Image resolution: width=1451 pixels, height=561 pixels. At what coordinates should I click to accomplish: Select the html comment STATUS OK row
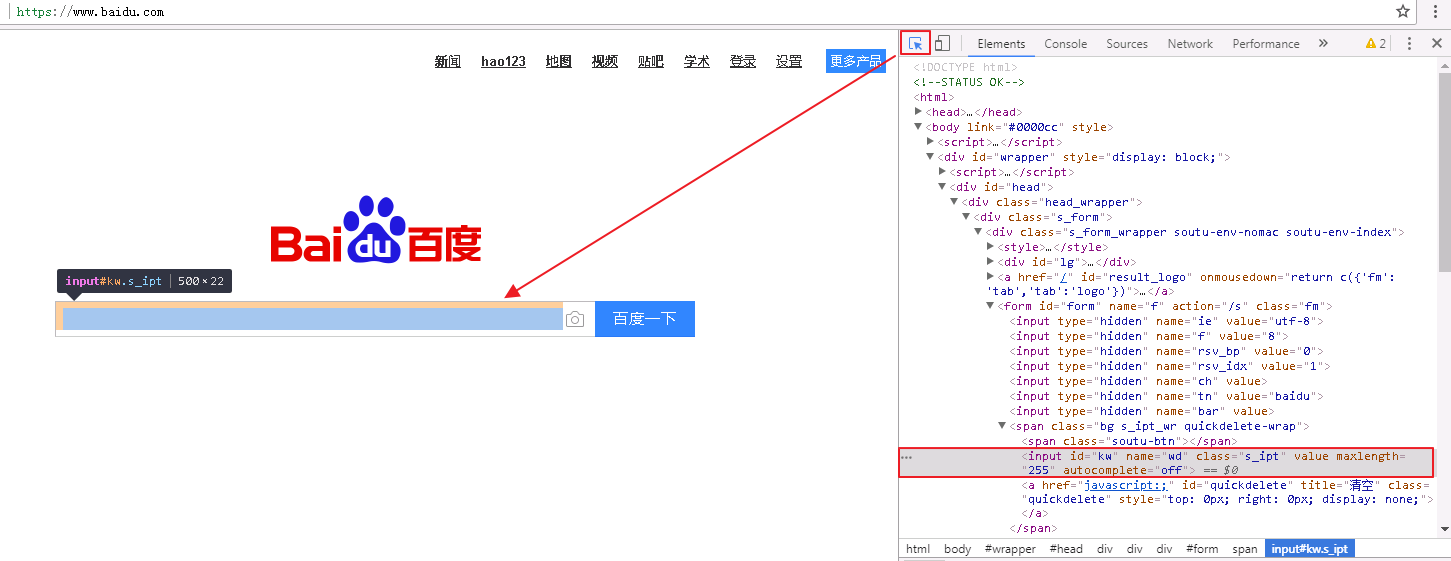(x=969, y=82)
